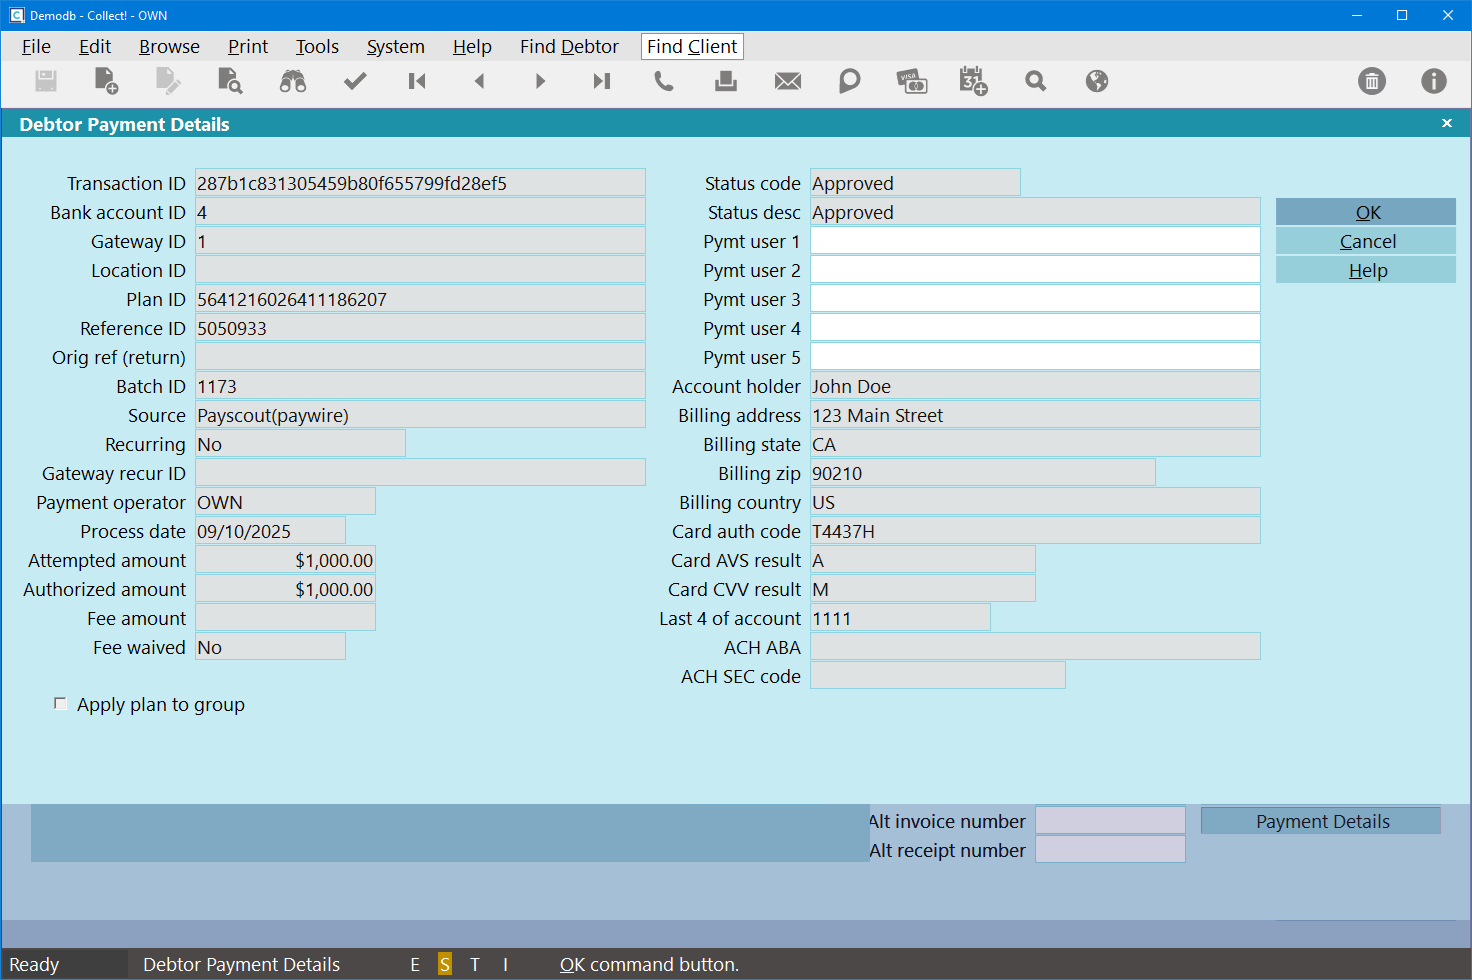Click the new document icon in toolbar
1472x980 pixels.
[106, 82]
